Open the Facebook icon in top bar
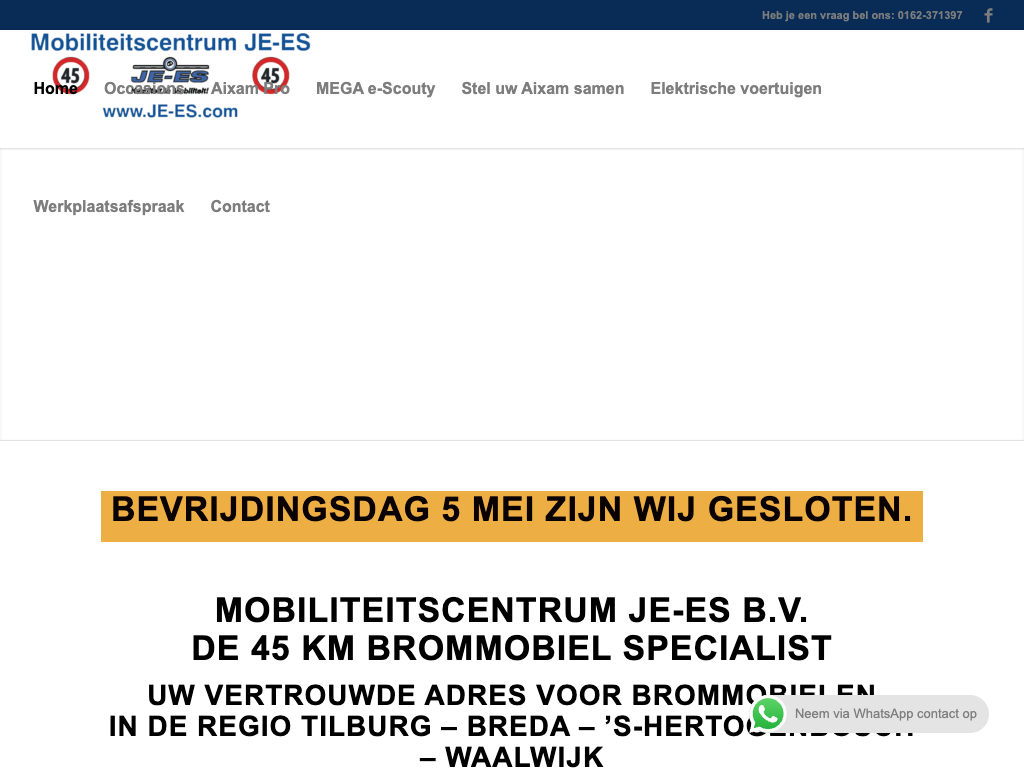 pos(988,15)
